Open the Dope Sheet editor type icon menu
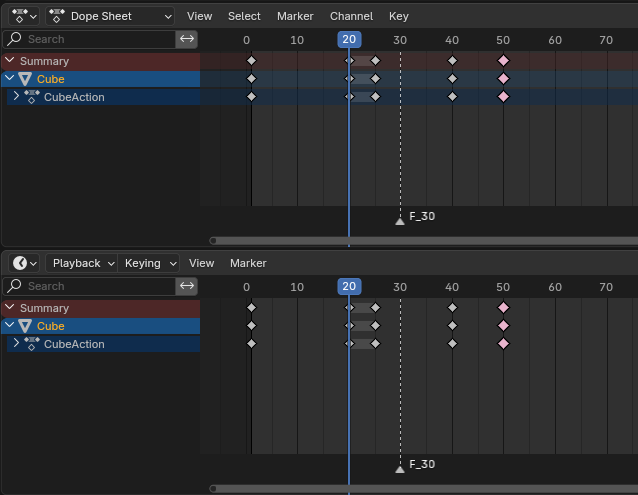Viewport: 638px width, 495px height. 23,16
